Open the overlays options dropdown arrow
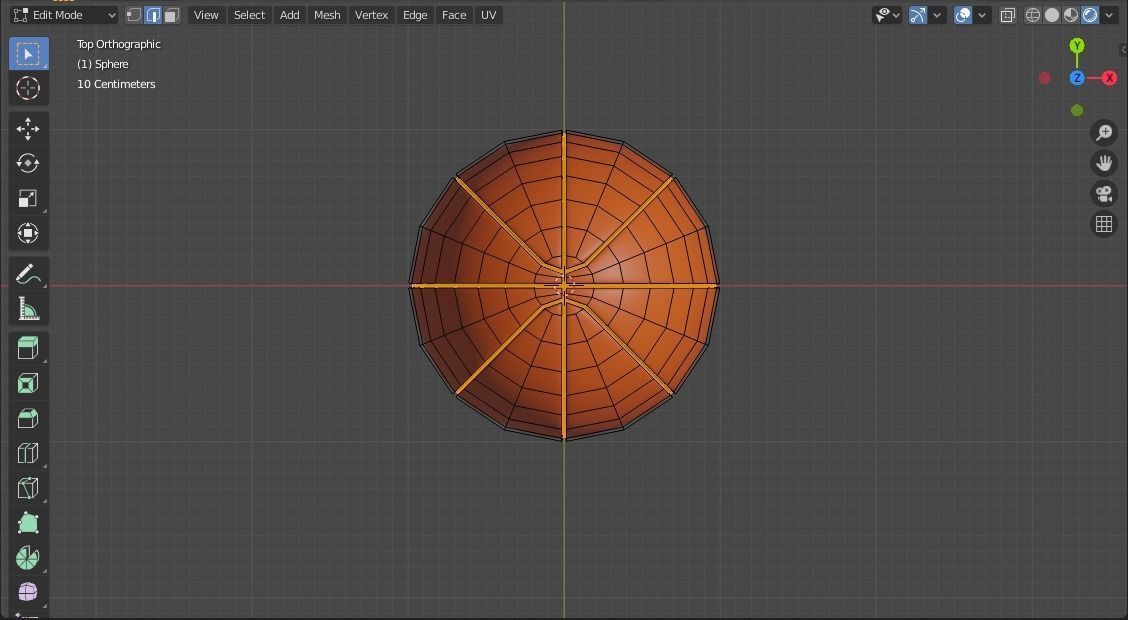Screen dimensions: 1128x620 982,15
